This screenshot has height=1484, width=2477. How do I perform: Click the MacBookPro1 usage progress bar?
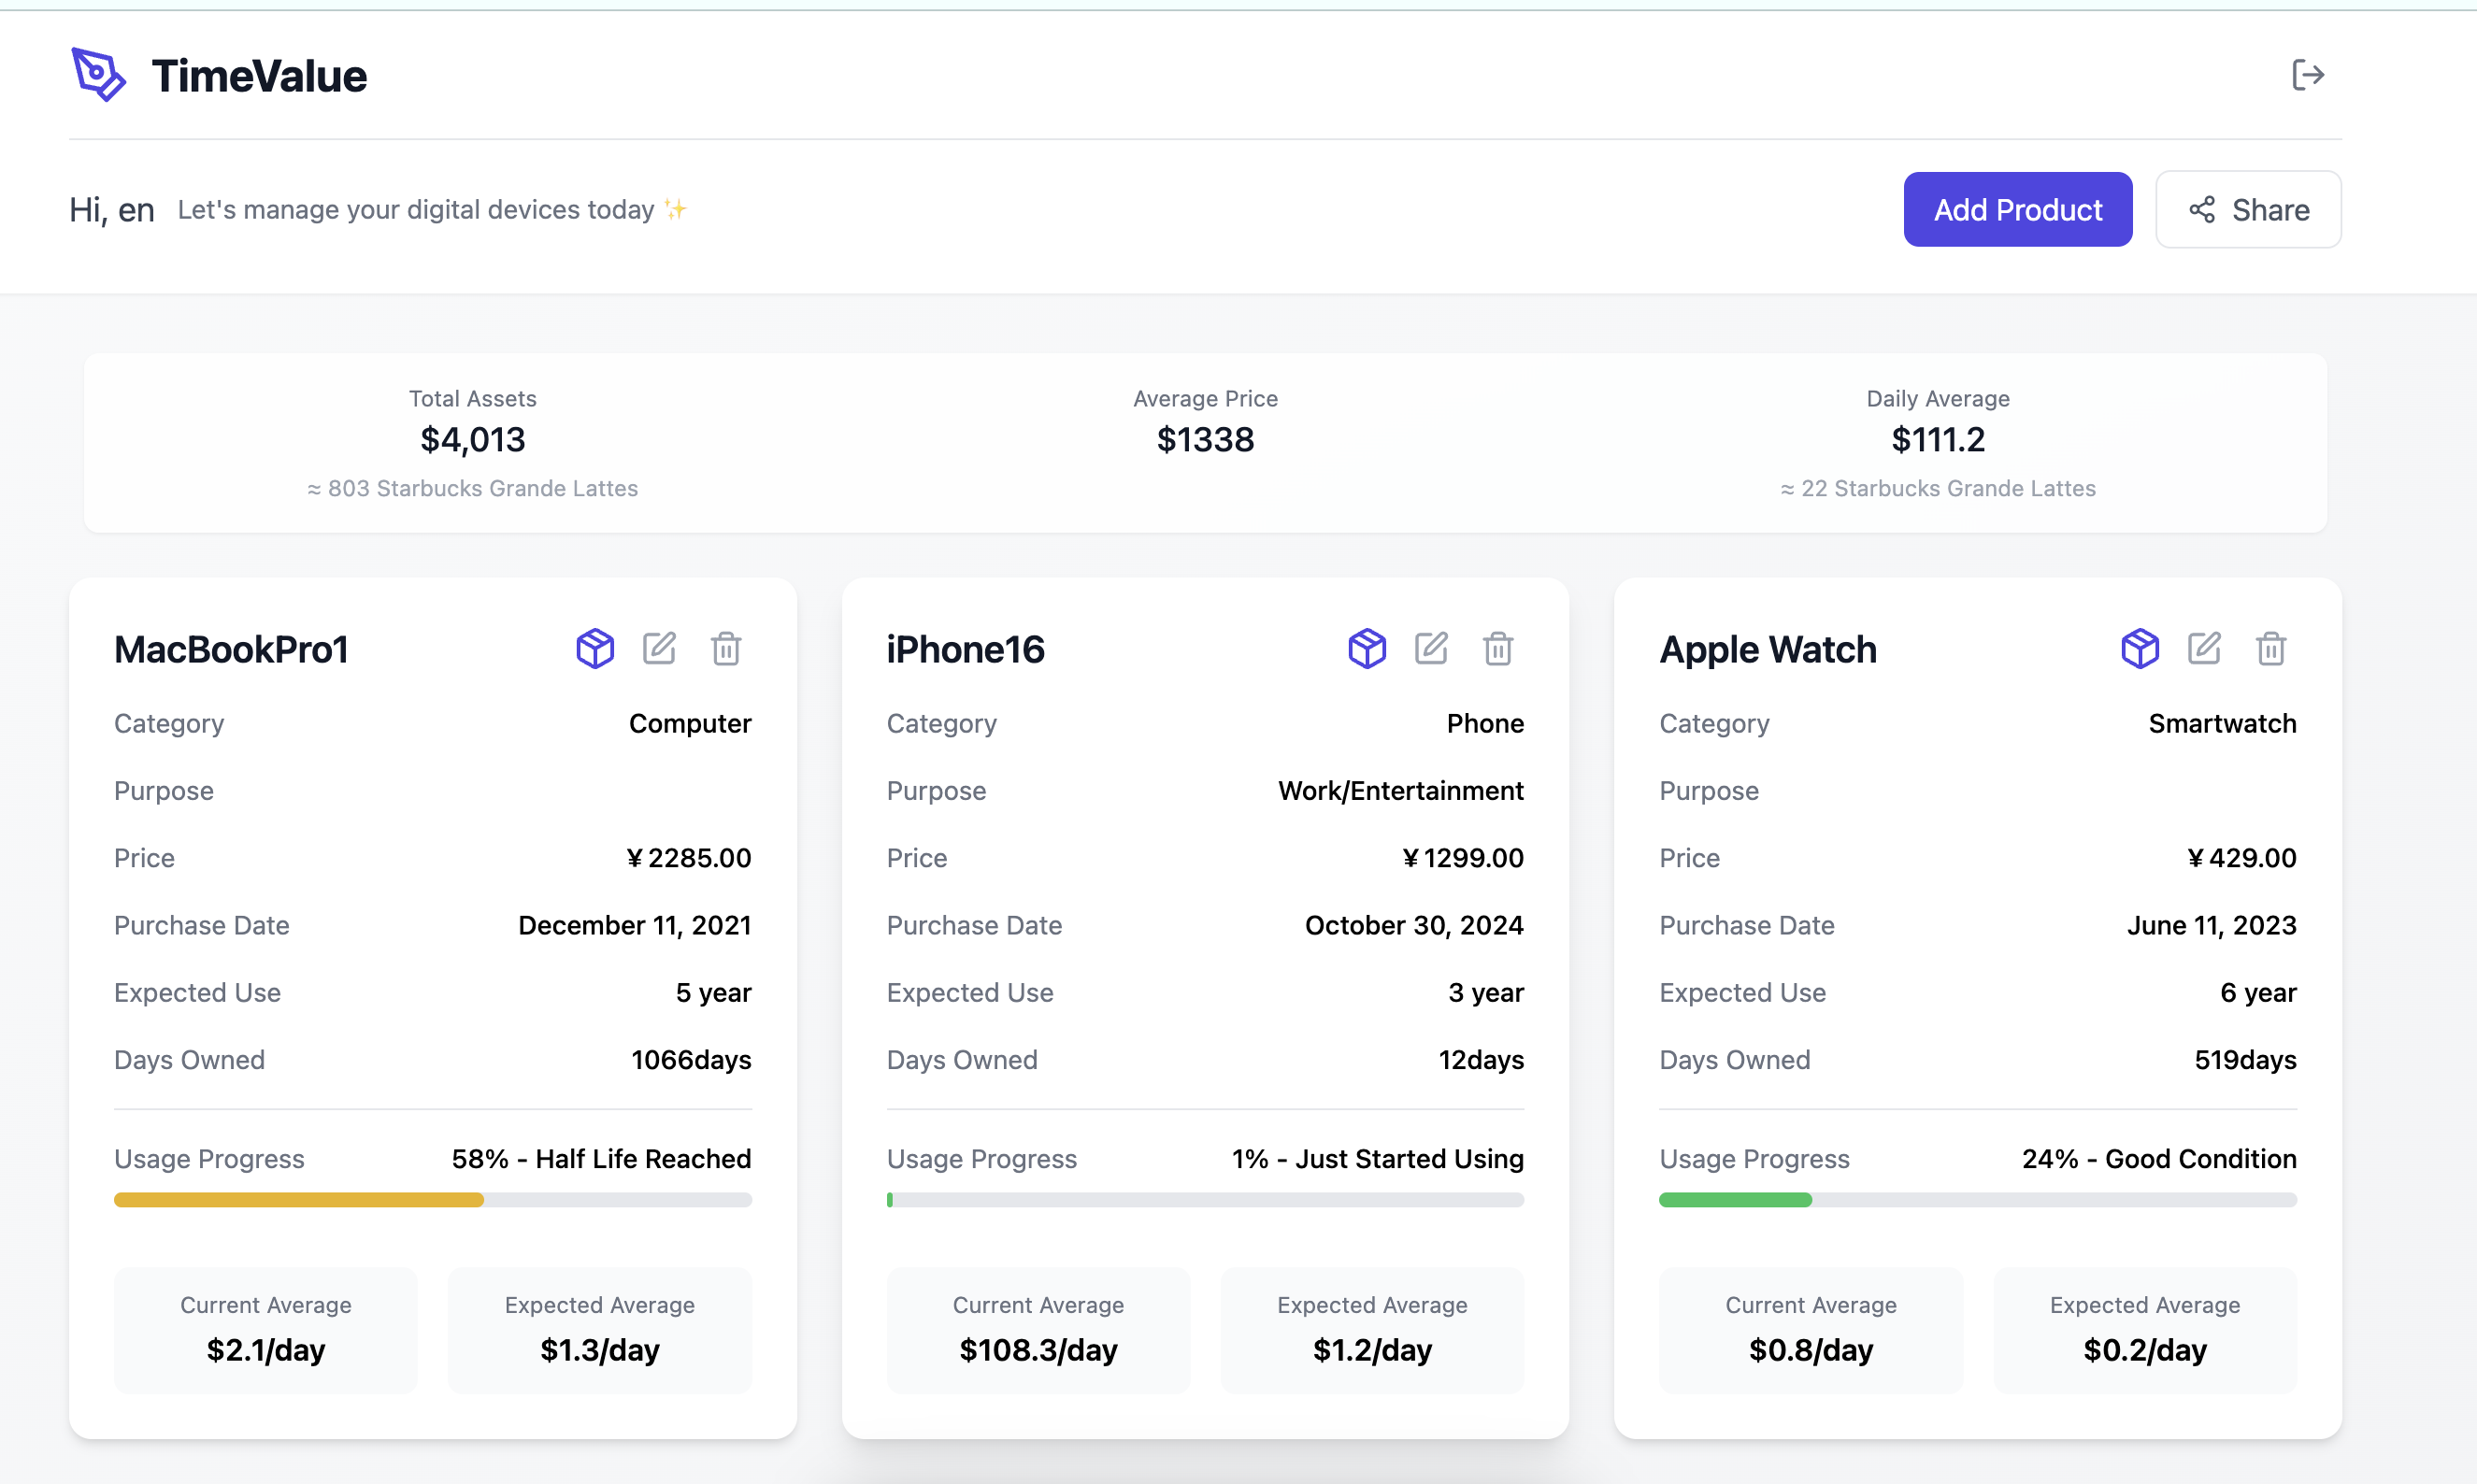click(x=433, y=1200)
